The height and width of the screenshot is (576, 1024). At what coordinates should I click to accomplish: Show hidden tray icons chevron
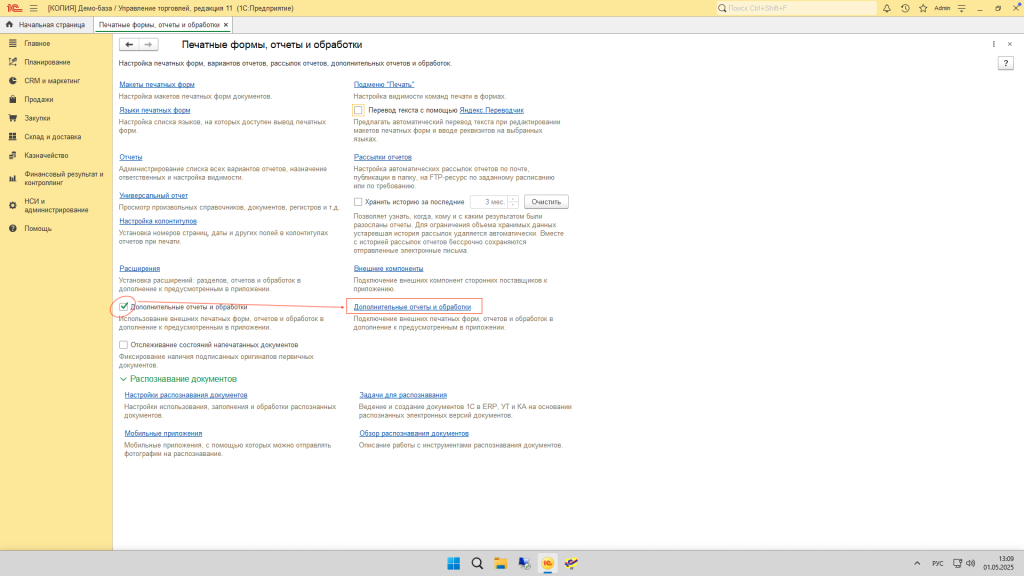coord(917,564)
